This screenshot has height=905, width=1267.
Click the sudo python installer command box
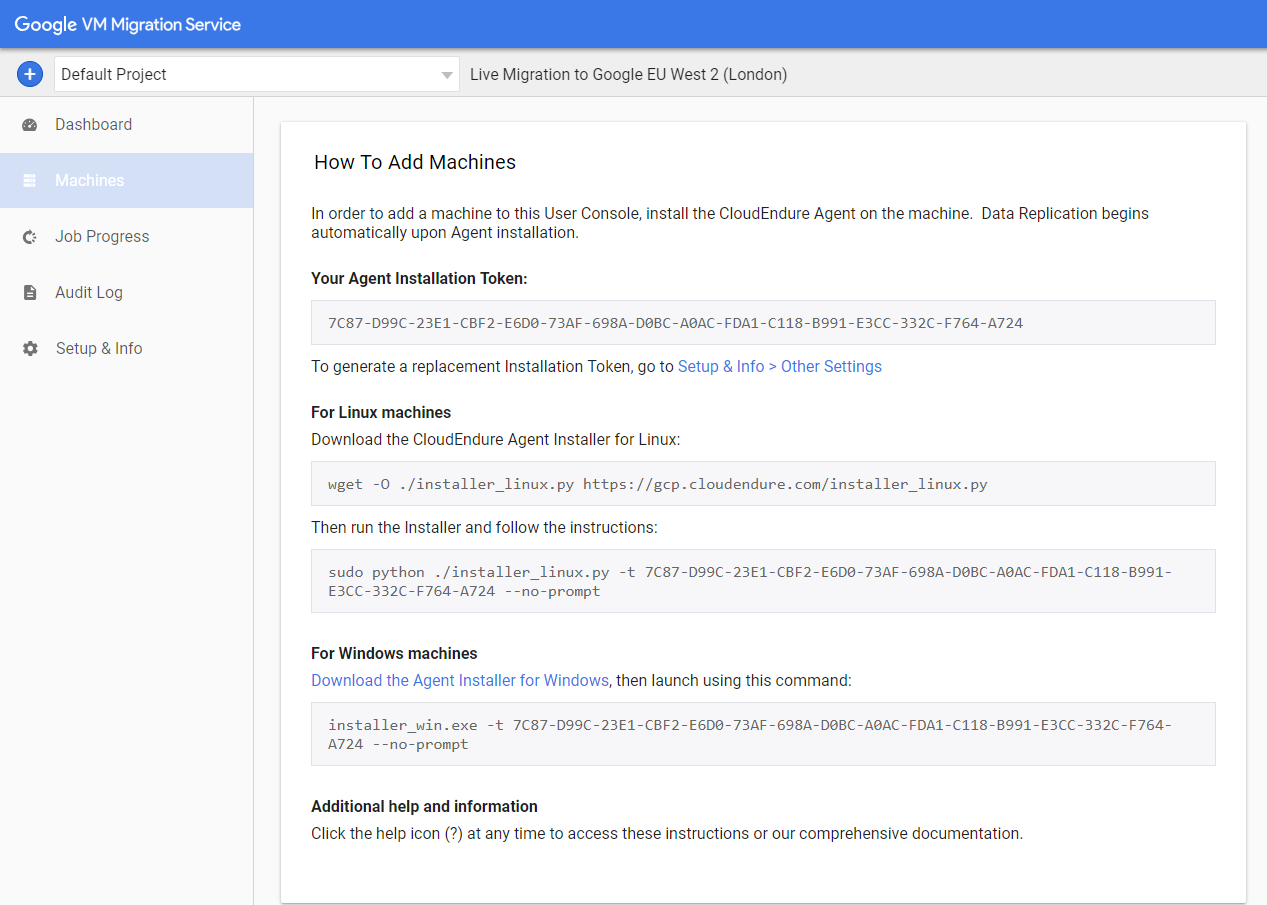(763, 581)
